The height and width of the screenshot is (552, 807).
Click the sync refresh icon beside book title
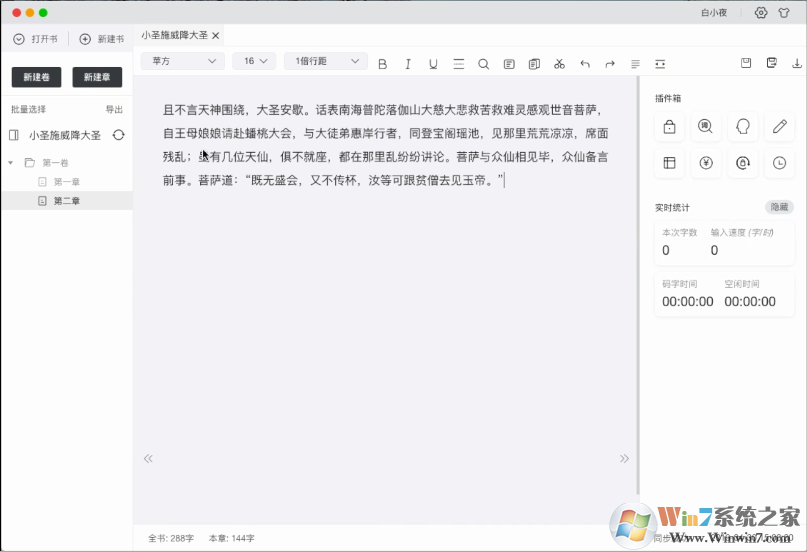(118, 135)
